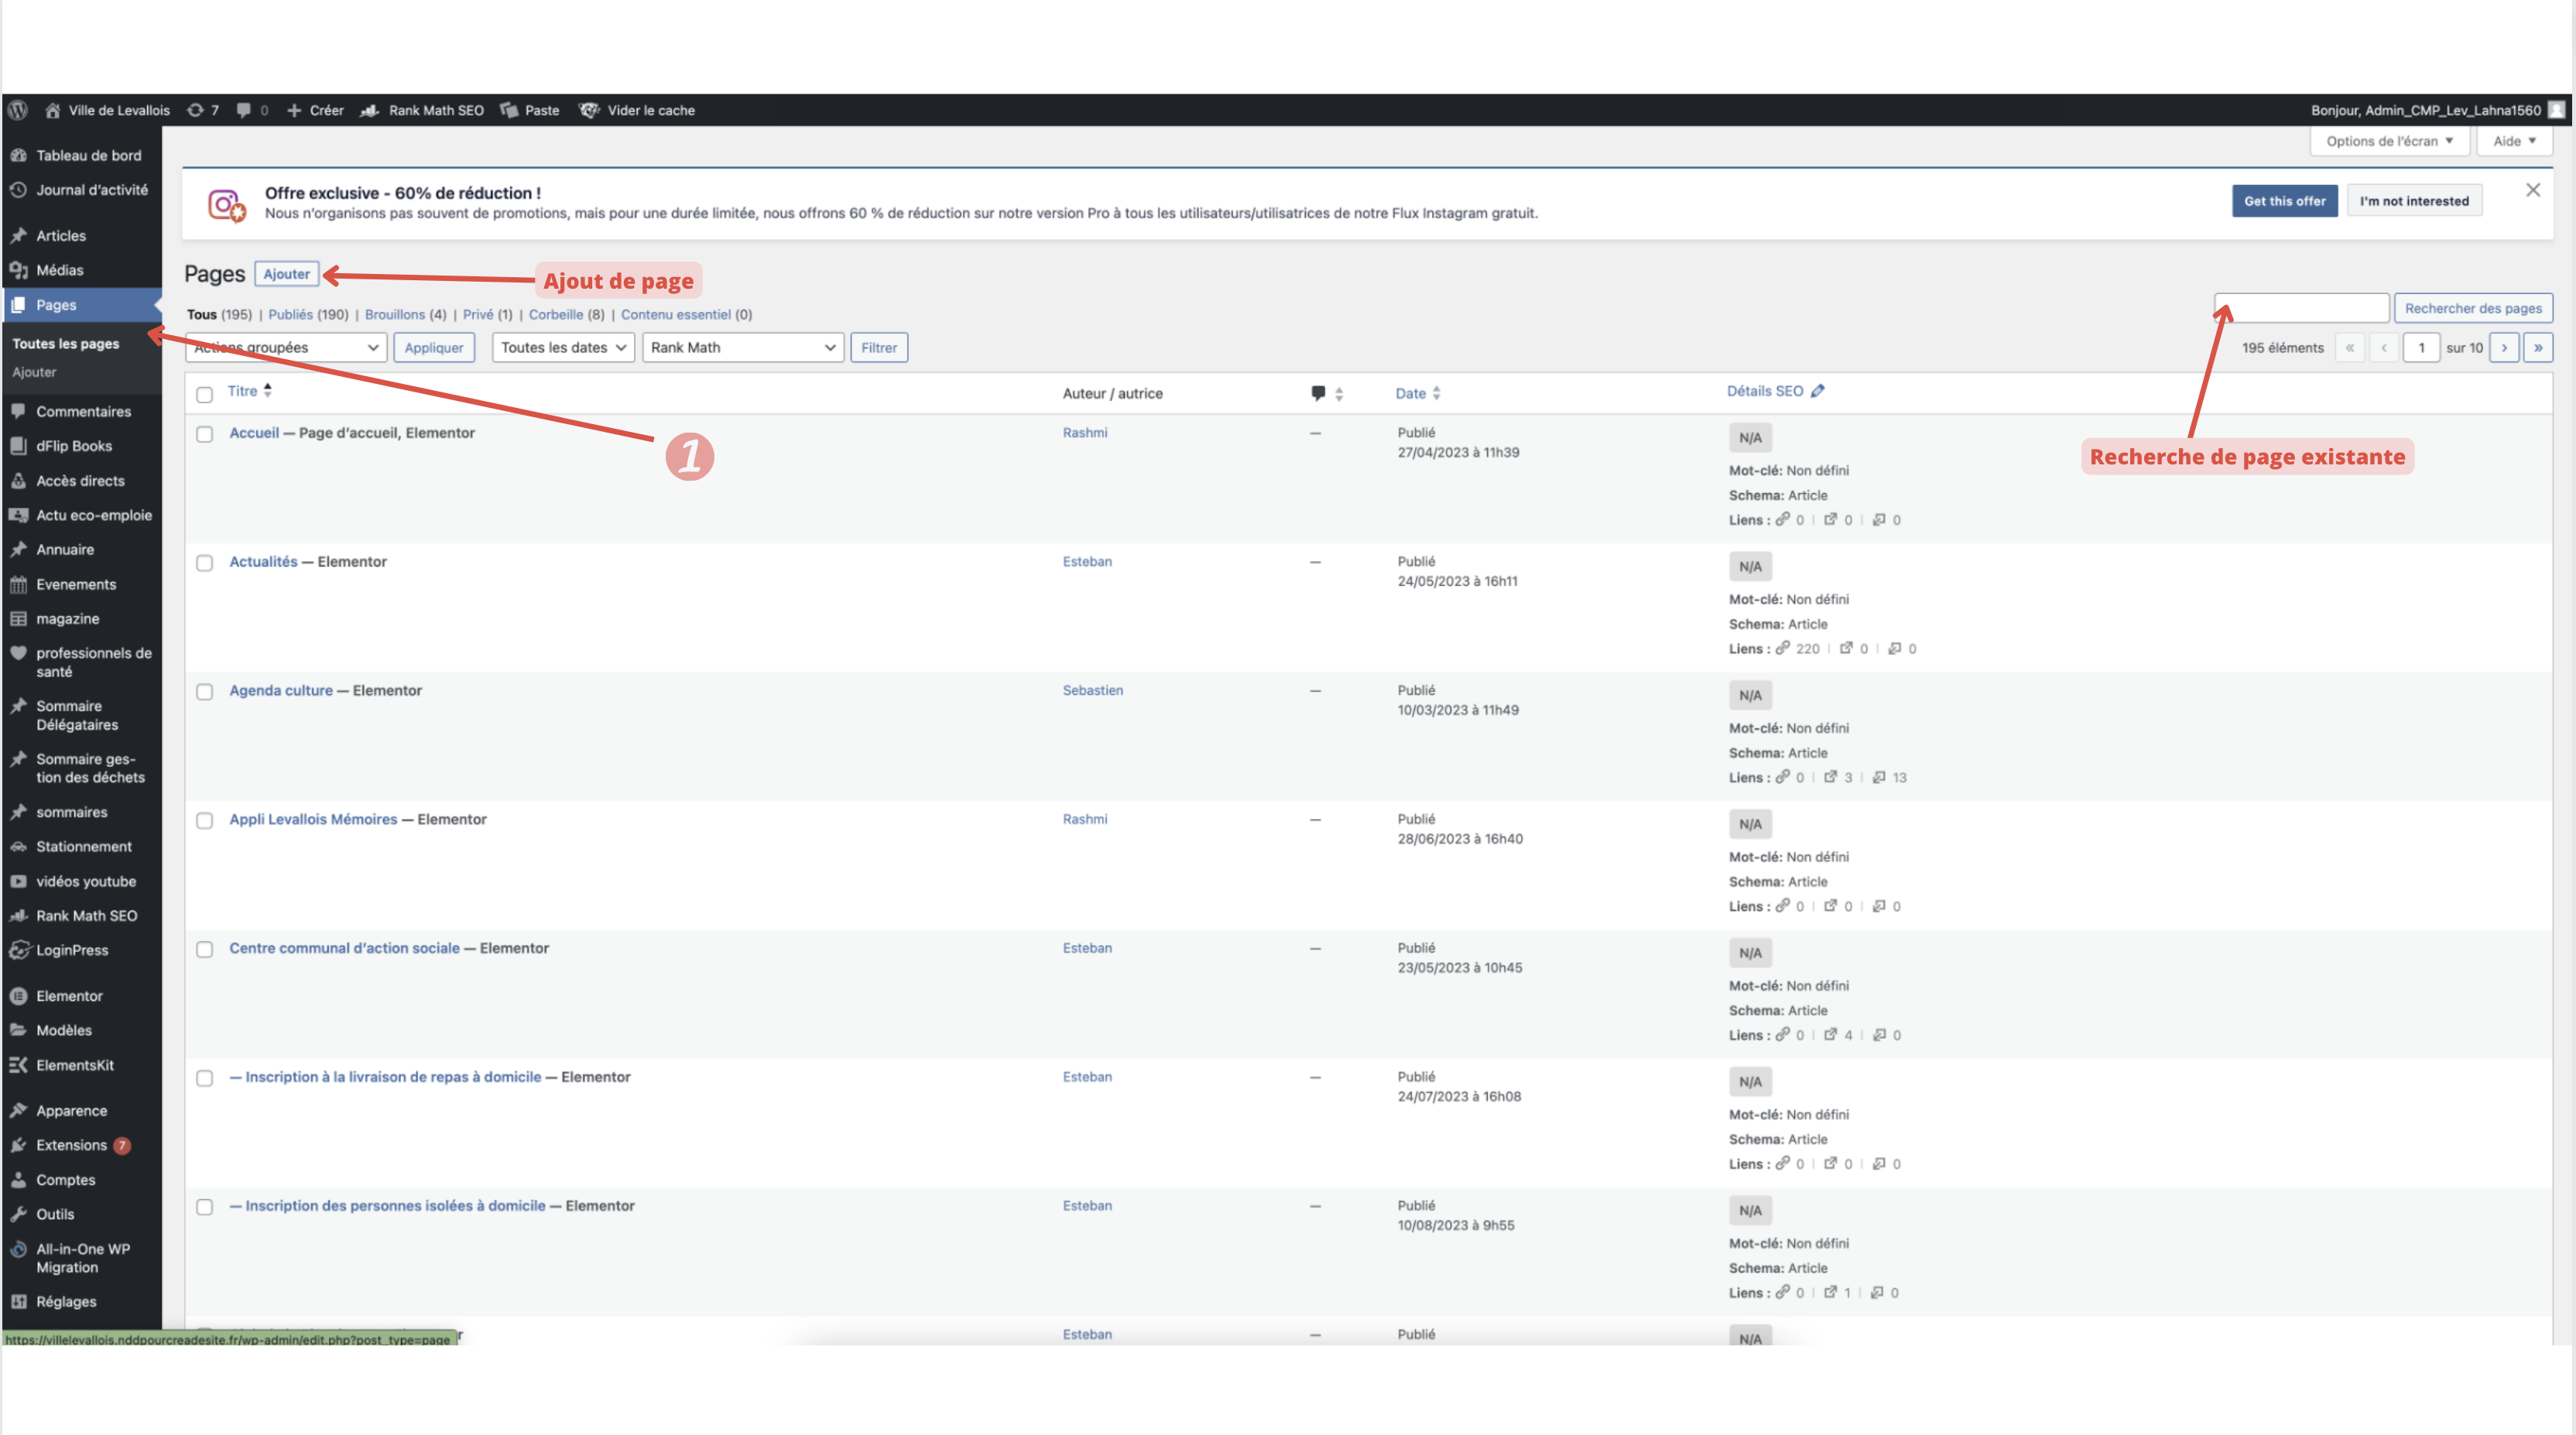Open the Médias sidebar menu item
Image resolution: width=2576 pixels, height=1435 pixels.
click(59, 270)
